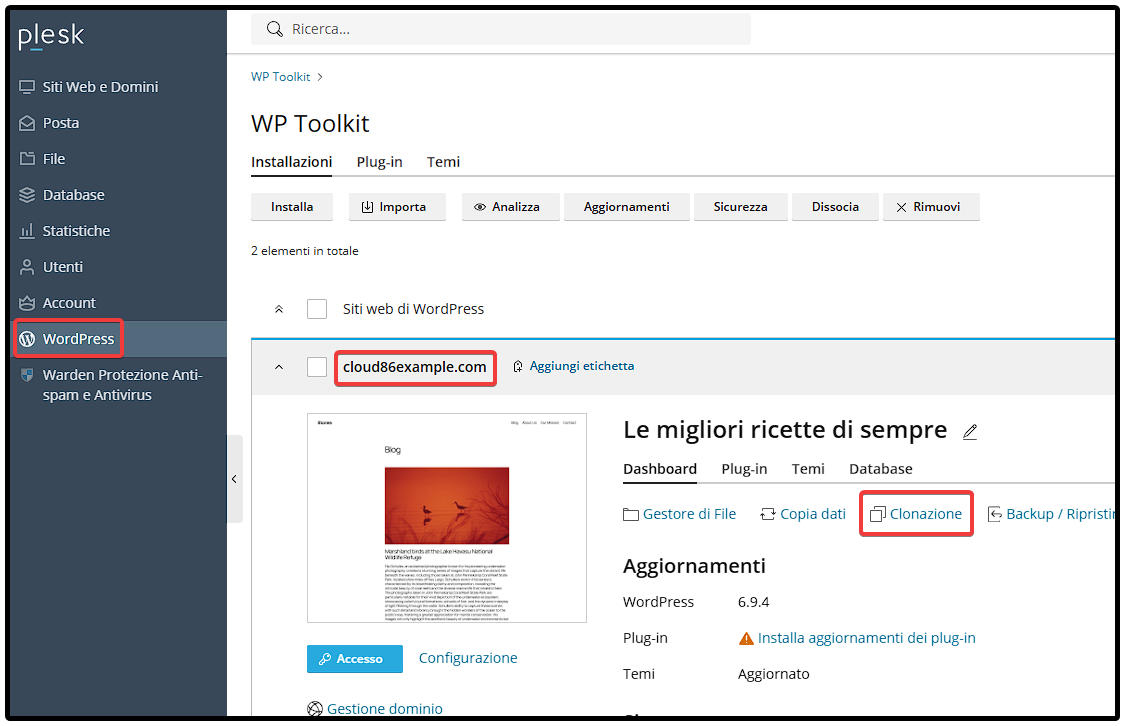Viewport: 1125px width, 726px height.
Task: Click the Temi status Aggiornato text
Action: (773, 674)
